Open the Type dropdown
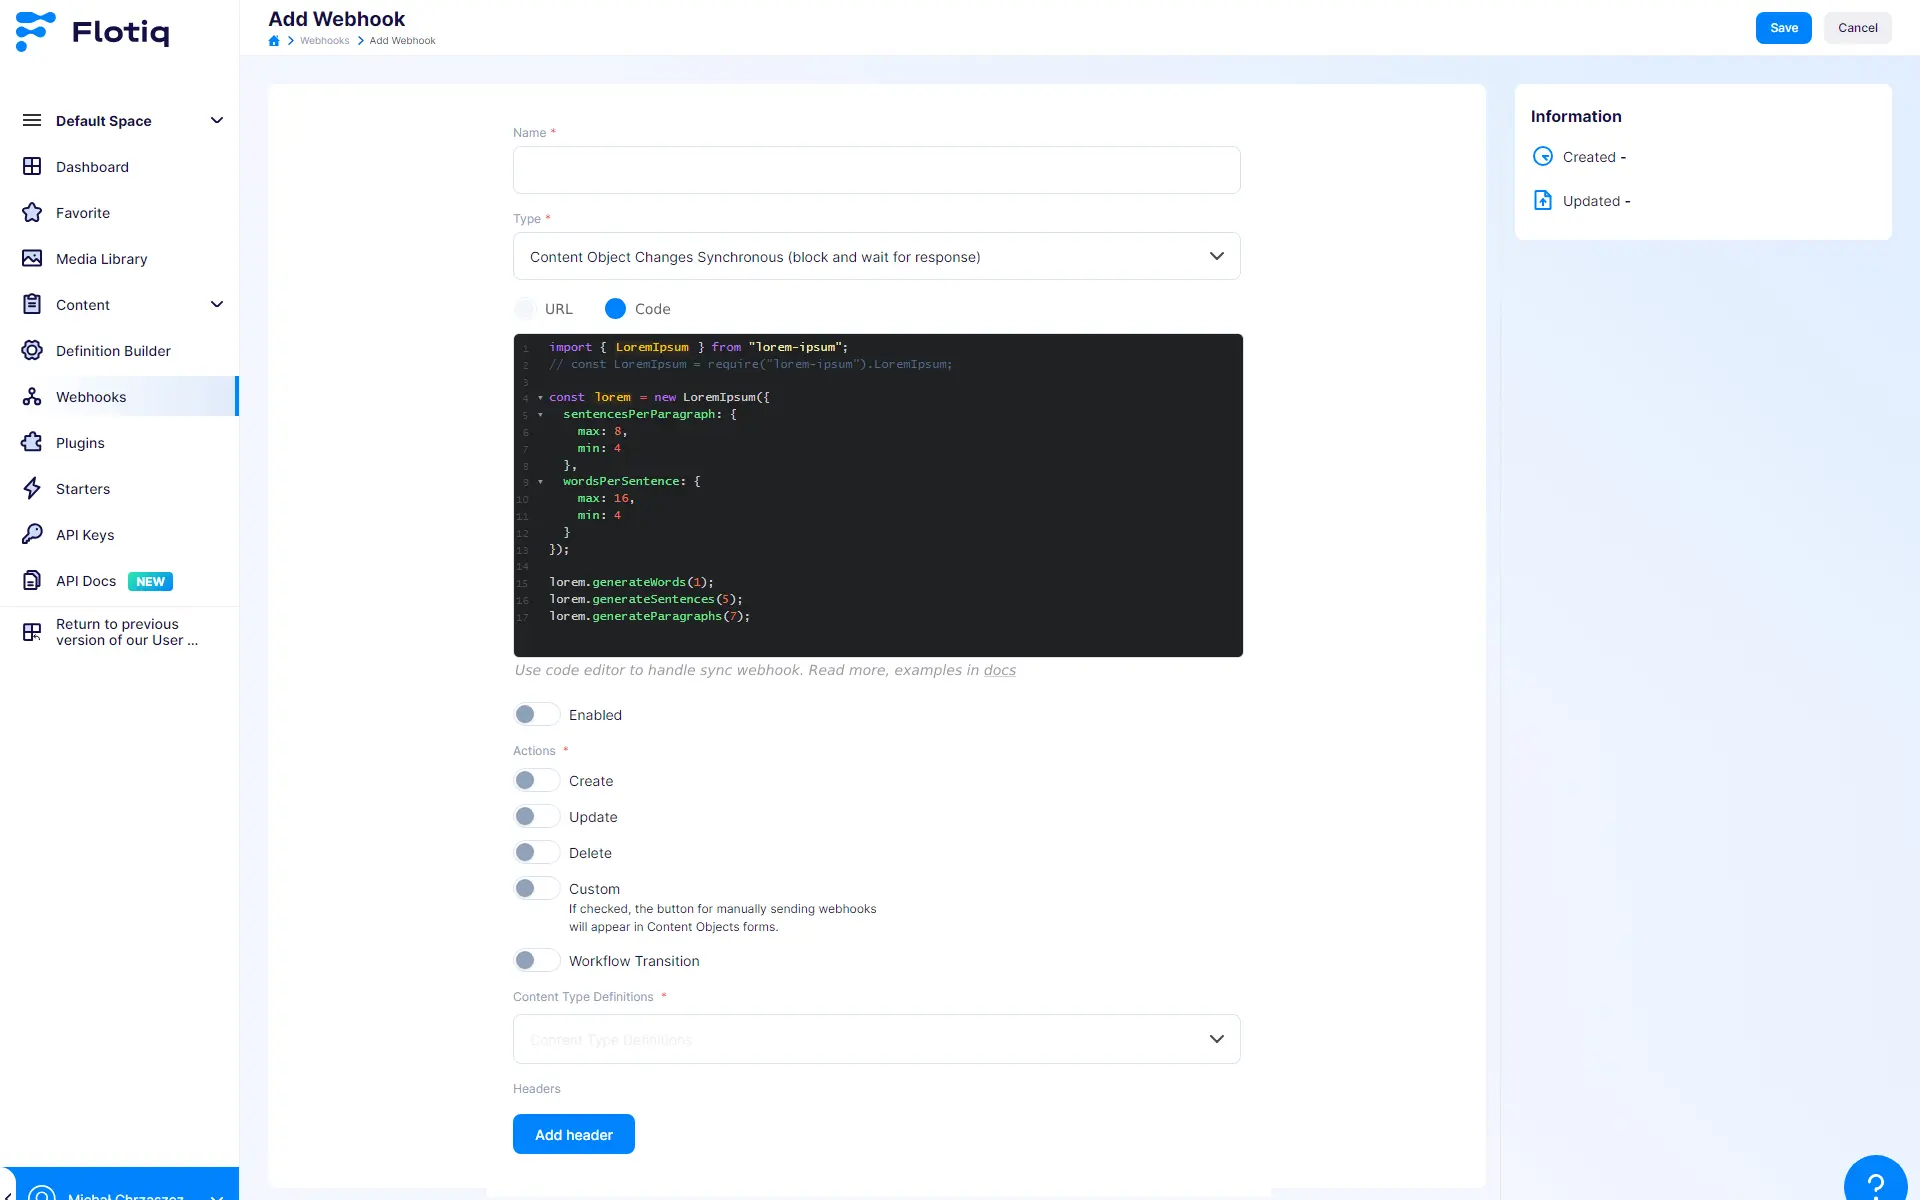This screenshot has width=1920, height=1200. tap(876, 257)
